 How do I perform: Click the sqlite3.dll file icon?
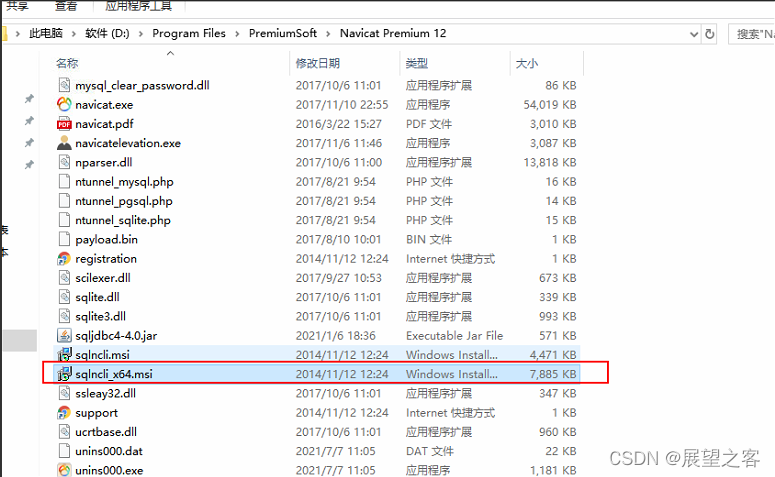point(64,316)
